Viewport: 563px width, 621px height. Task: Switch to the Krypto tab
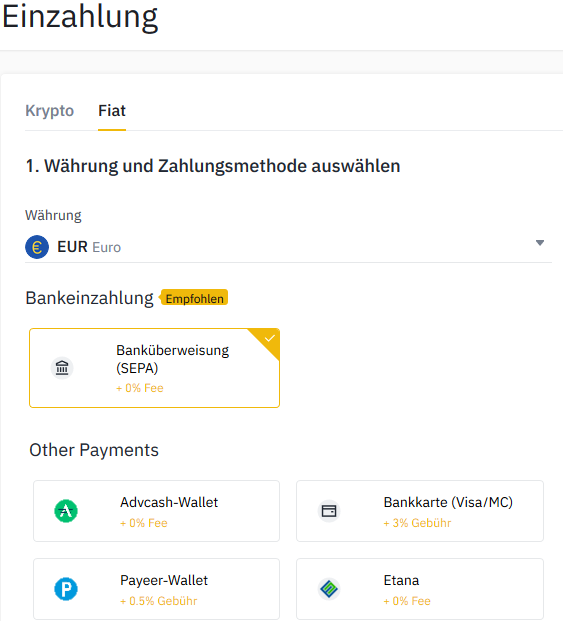(x=49, y=110)
